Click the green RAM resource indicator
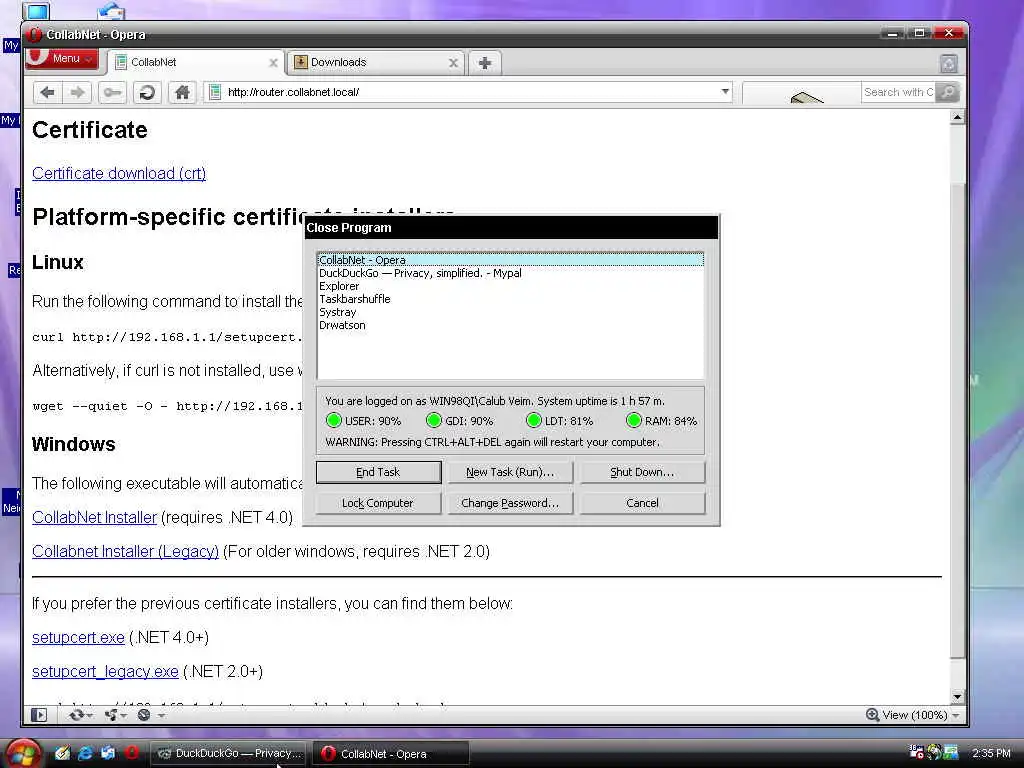 [633, 421]
